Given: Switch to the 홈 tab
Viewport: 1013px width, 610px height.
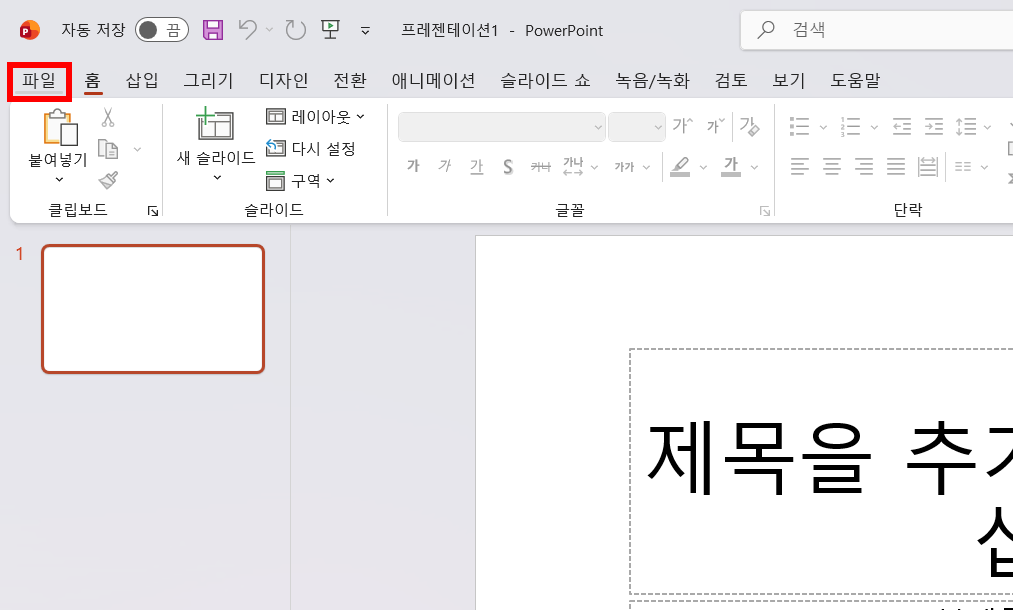Looking at the screenshot, I should click(x=92, y=81).
